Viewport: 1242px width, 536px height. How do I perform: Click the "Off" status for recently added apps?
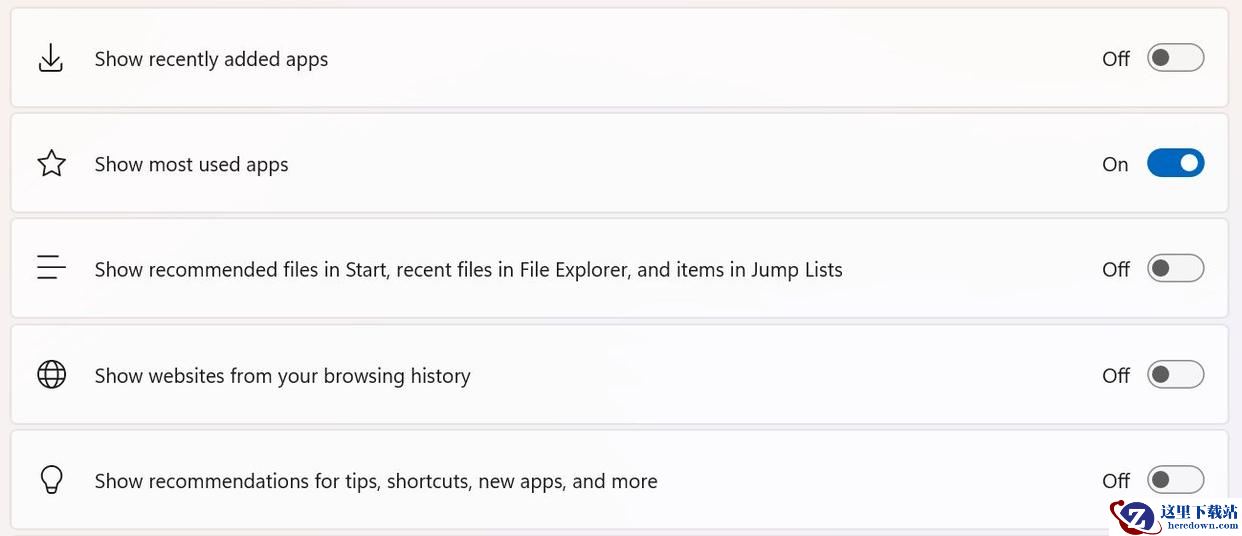click(1116, 59)
